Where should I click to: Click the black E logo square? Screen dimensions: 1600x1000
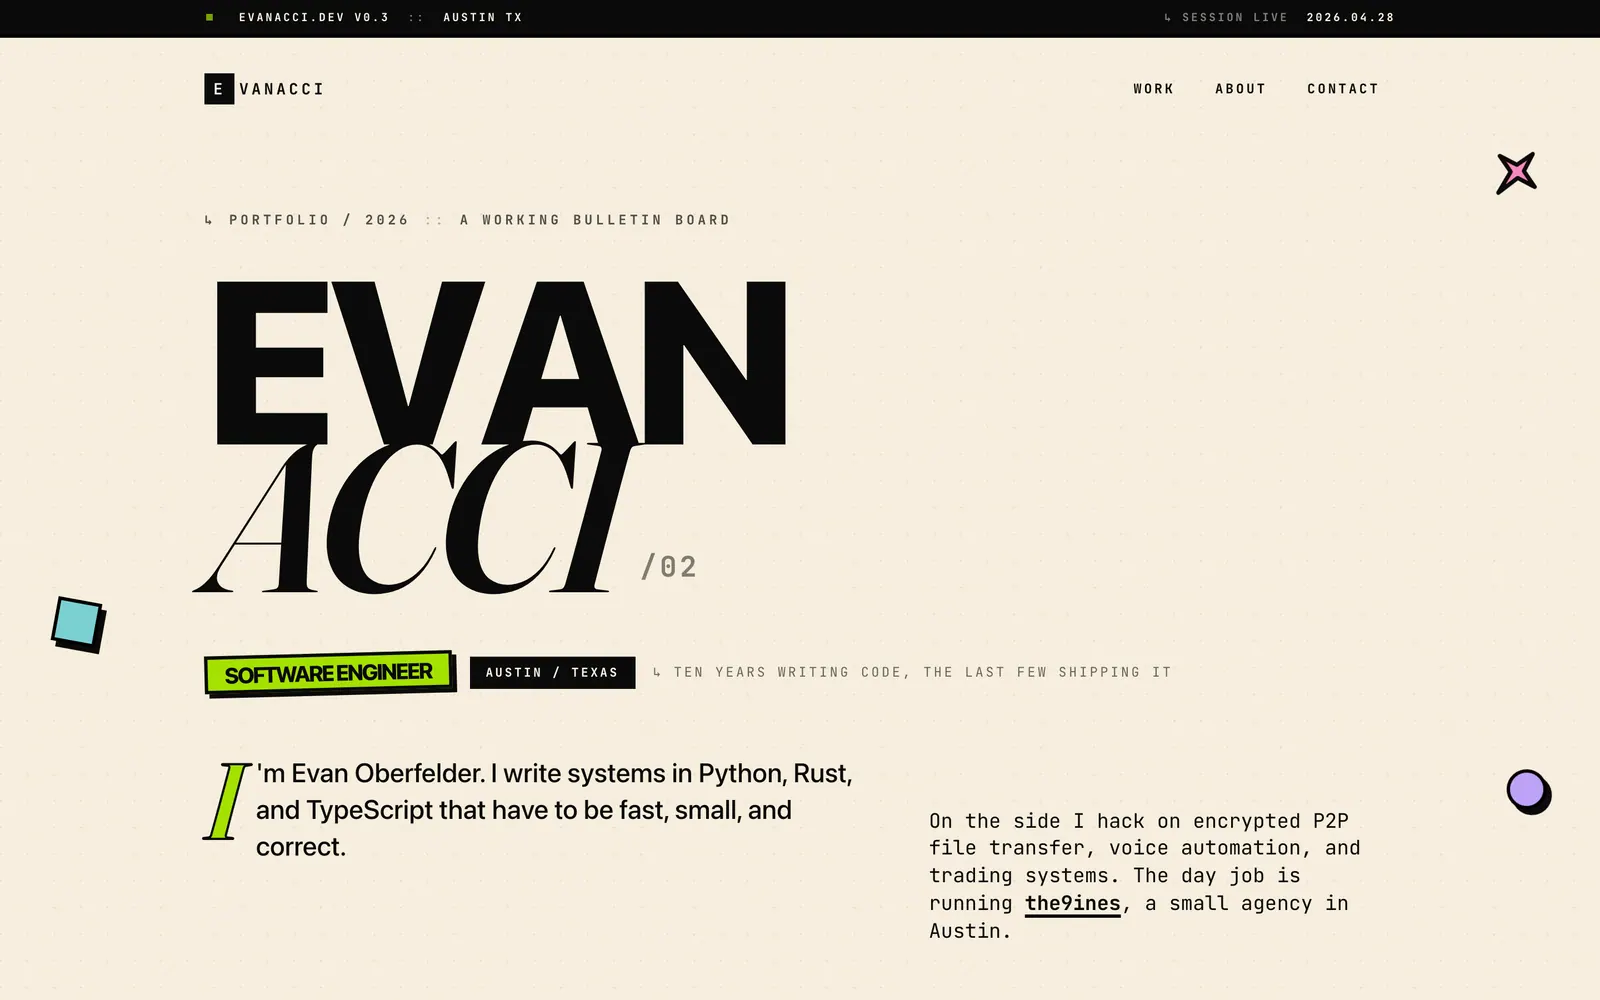[x=219, y=89]
